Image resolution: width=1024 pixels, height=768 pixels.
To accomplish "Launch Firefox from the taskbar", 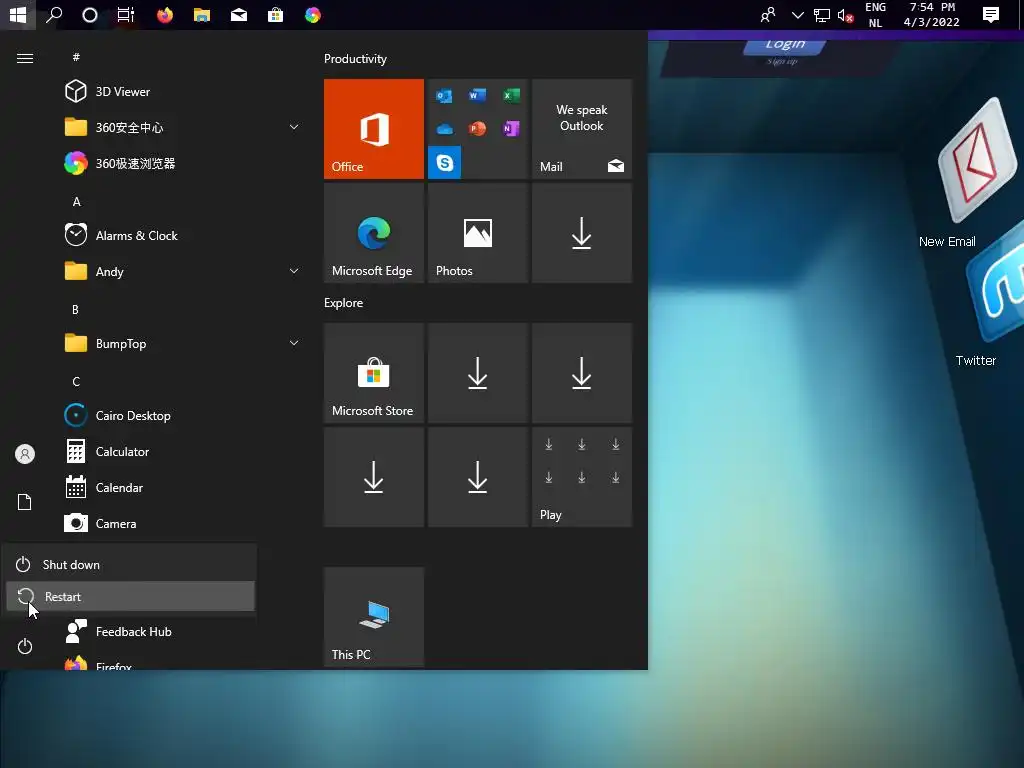I will [x=165, y=14].
